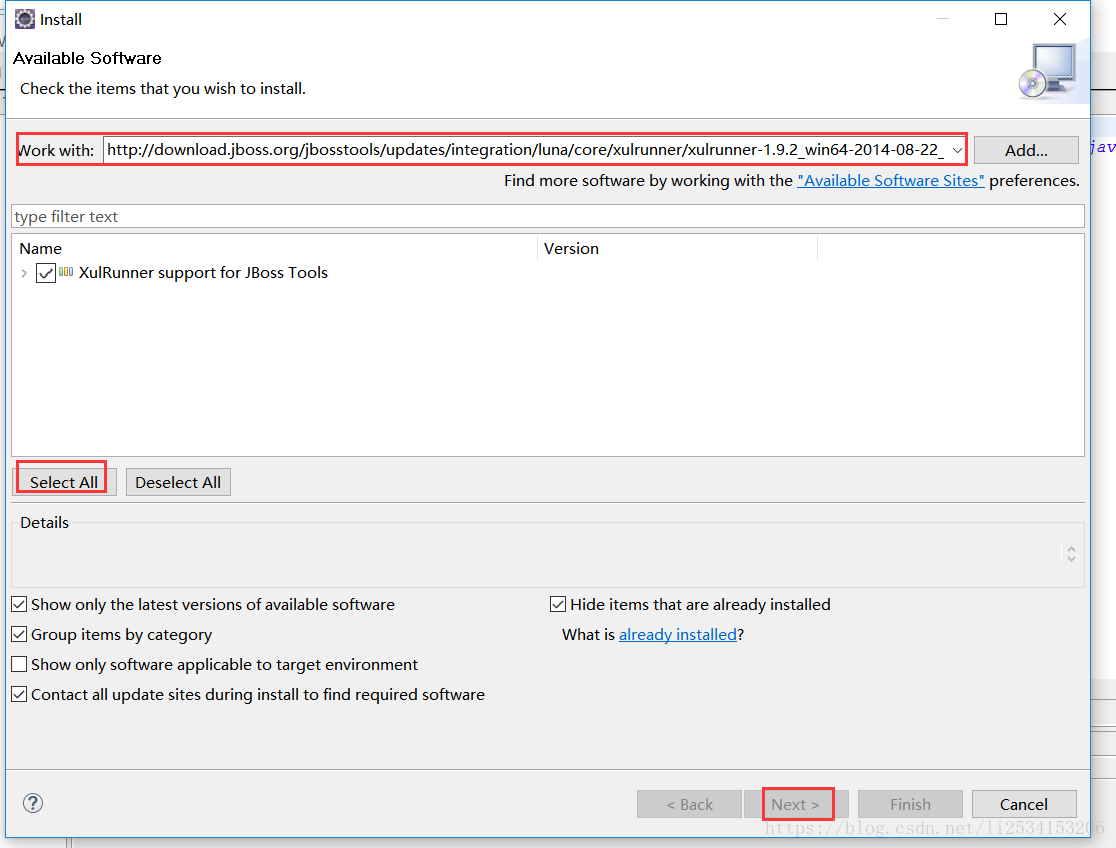Toggle XulRunner support for JBoss Tools checkbox
The image size is (1116, 848).
[46, 273]
